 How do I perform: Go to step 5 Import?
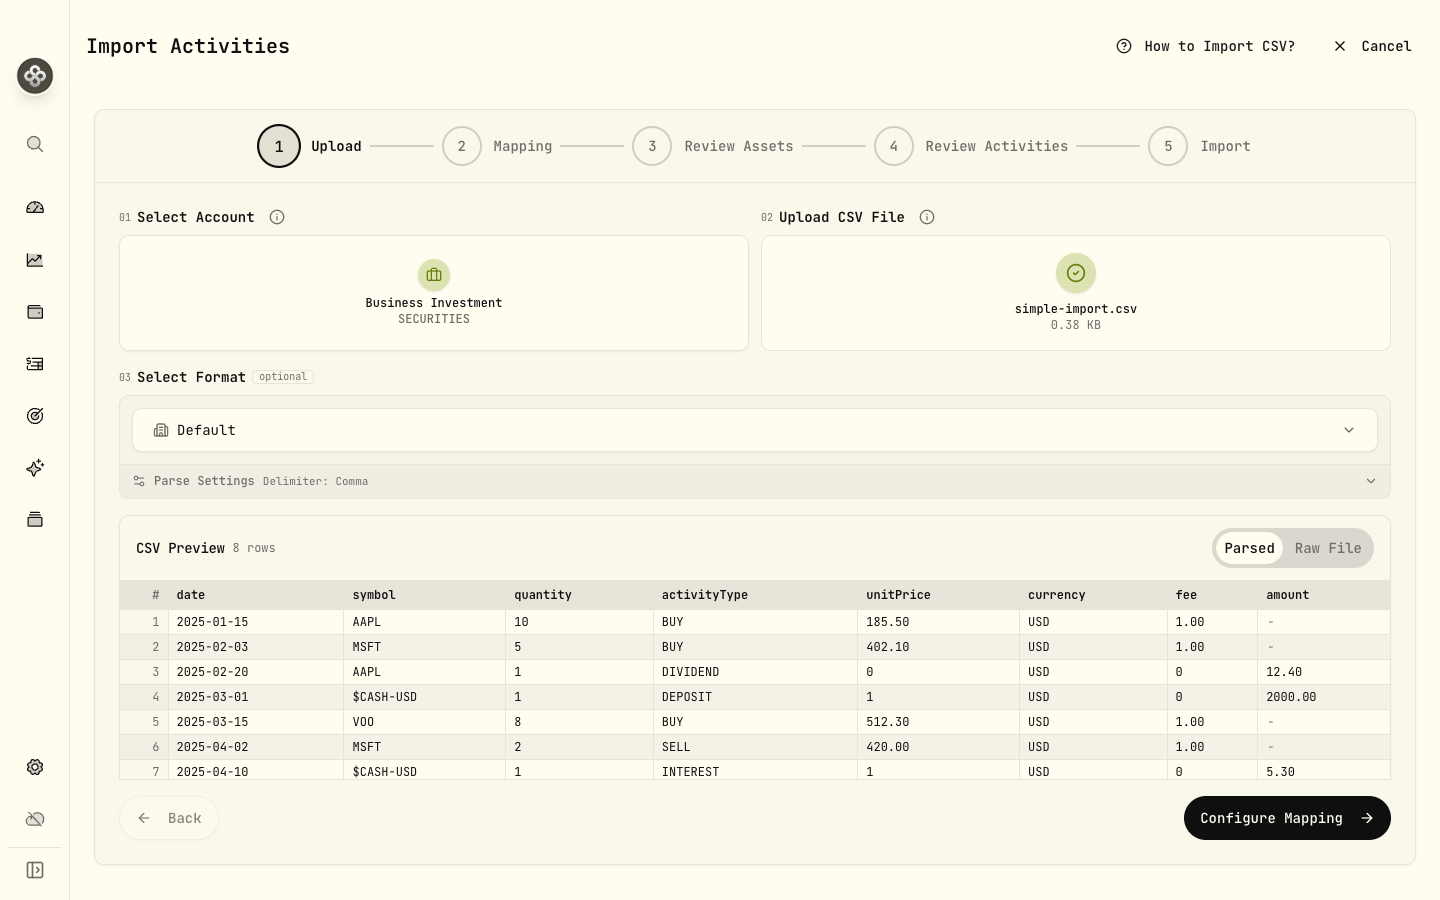(1200, 146)
